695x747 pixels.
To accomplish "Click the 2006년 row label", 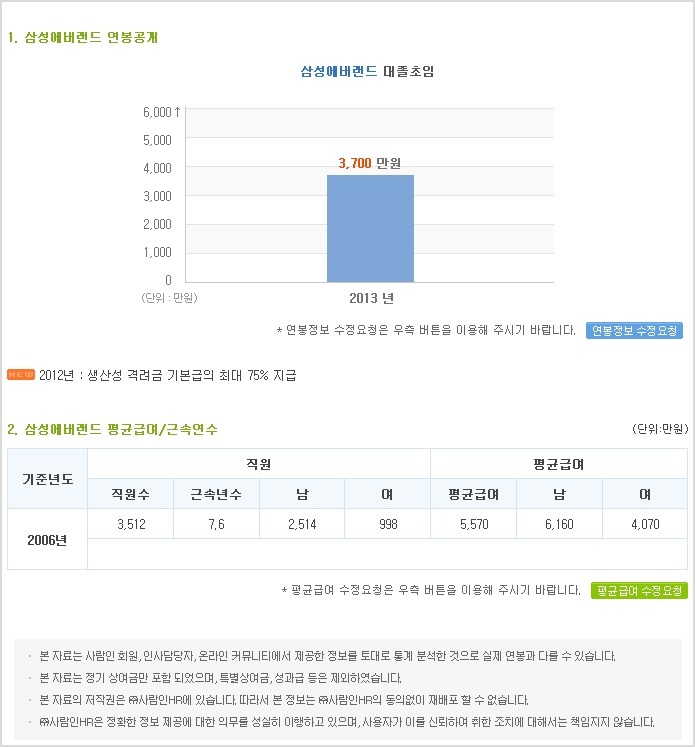I will click(x=47, y=540).
